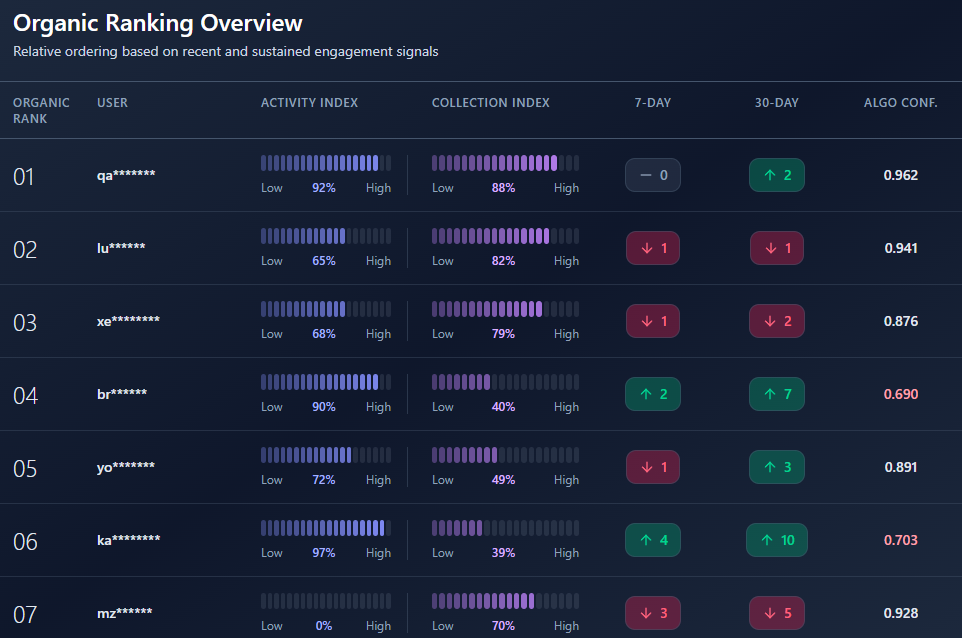Toggle the down-arrow 7-day chip for yo*******
Viewport: 962px width, 638px height.
pyautogui.click(x=652, y=467)
